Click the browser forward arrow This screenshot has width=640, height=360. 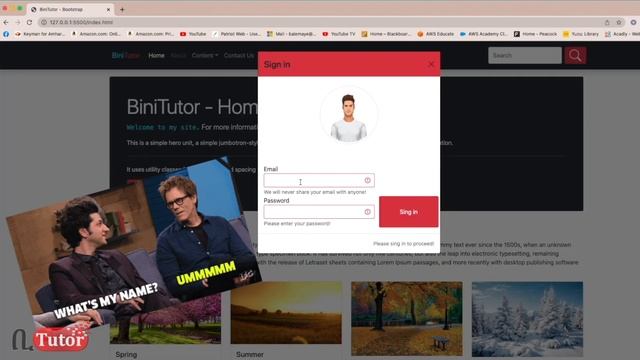click(x=18, y=22)
